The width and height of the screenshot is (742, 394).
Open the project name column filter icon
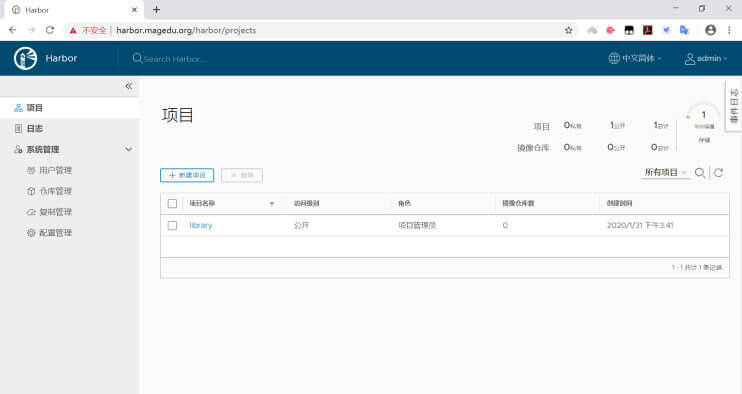[272, 204]
